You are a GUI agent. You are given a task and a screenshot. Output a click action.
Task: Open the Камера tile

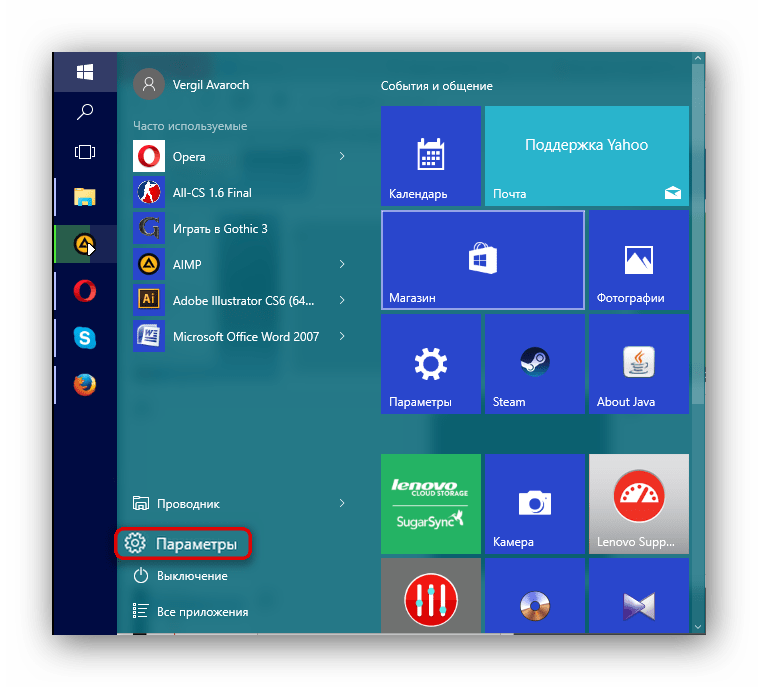pyautogui.click(x=535, y=504)
